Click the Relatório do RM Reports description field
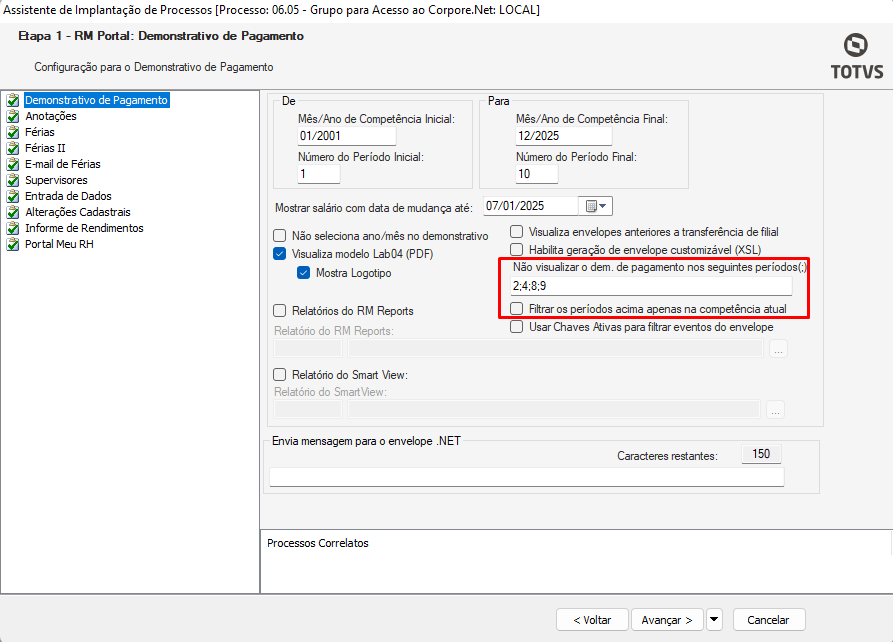 tap(555, 348)
